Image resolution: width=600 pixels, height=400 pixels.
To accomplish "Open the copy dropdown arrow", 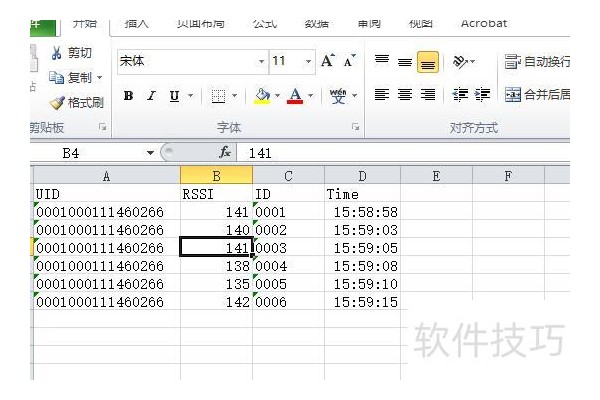I will (99, 78).
